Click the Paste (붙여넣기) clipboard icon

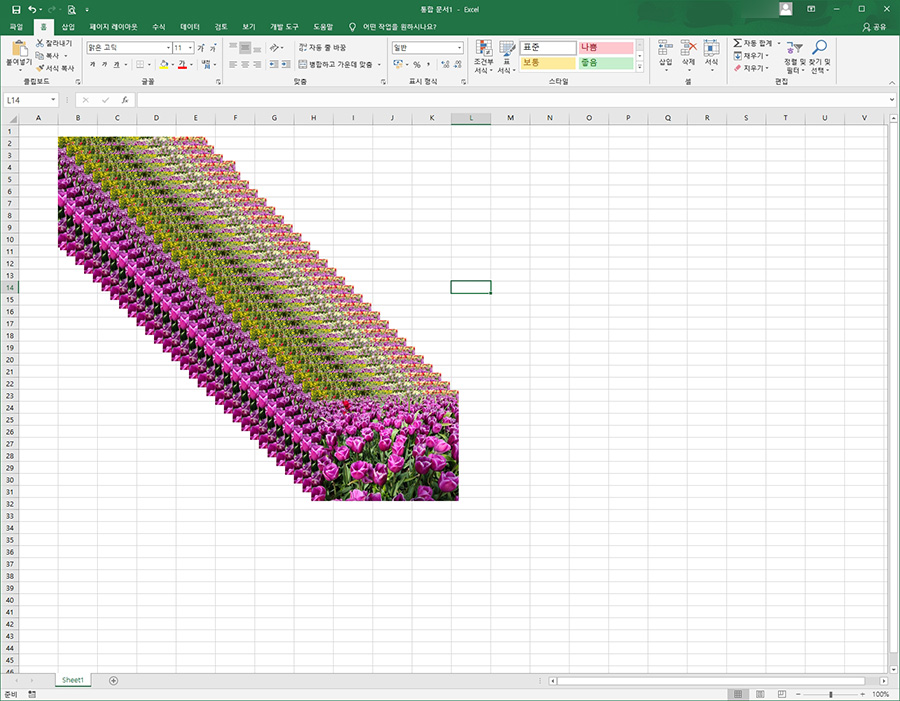point(19,48)
